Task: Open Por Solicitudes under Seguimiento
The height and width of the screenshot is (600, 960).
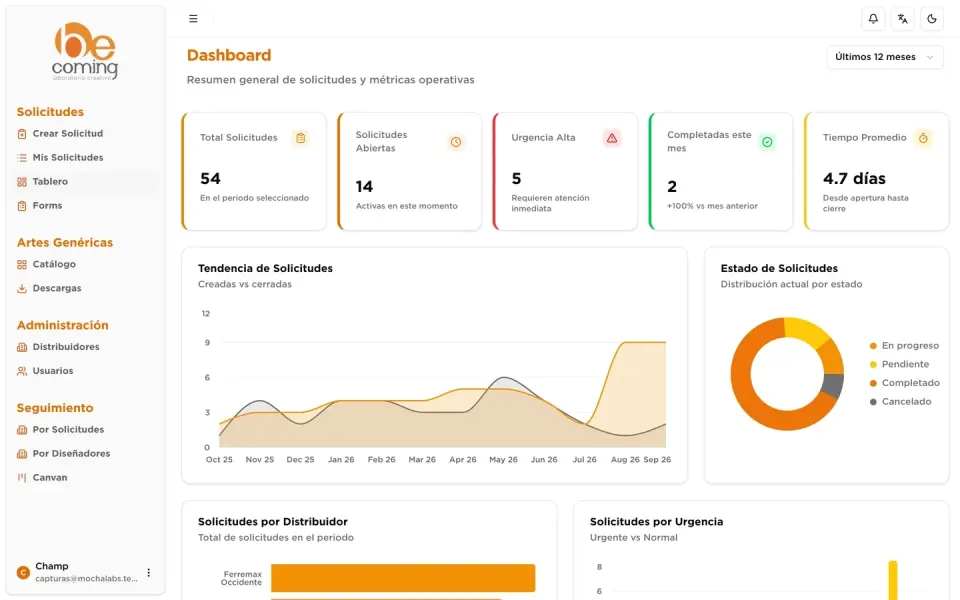Action: [x=86, y=429]
